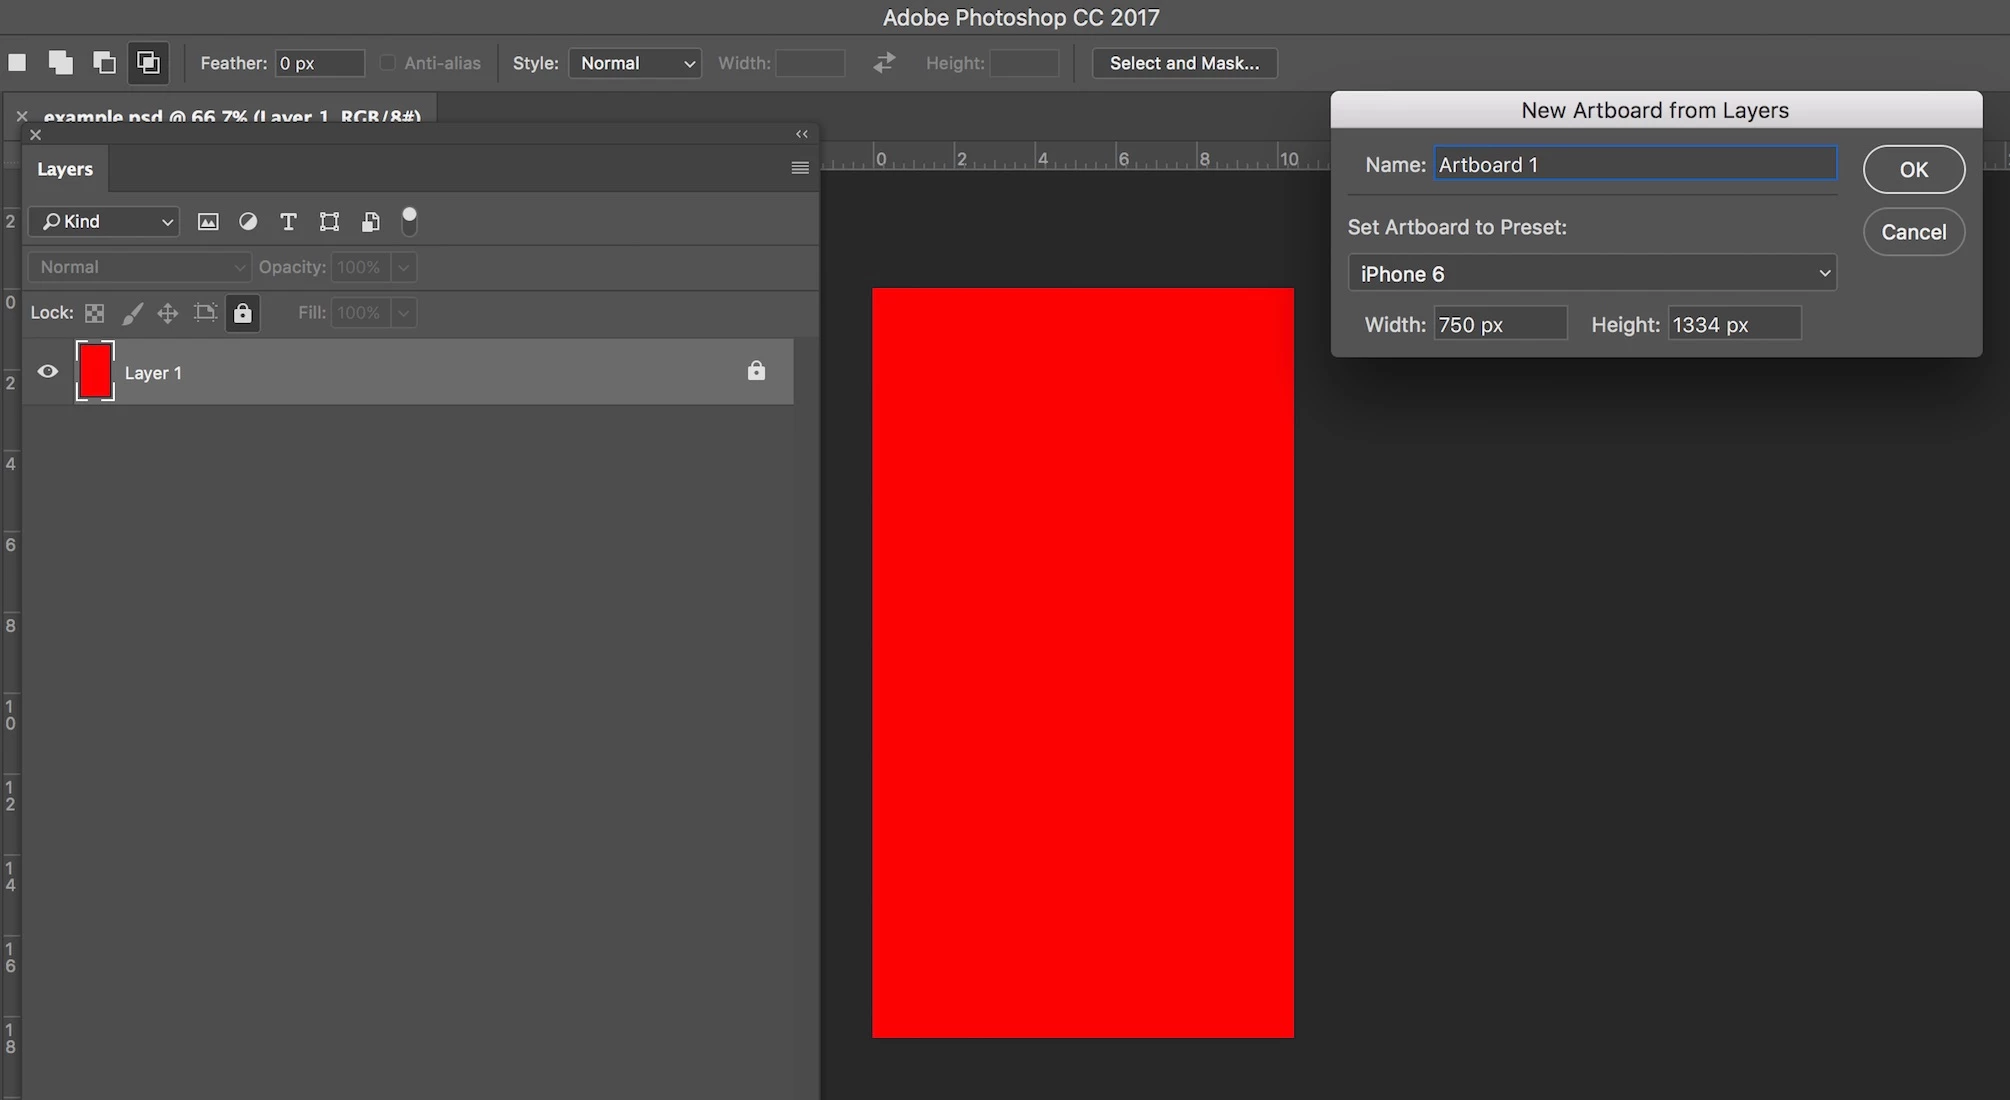Click Select and Mask button

coord(1184,63)
